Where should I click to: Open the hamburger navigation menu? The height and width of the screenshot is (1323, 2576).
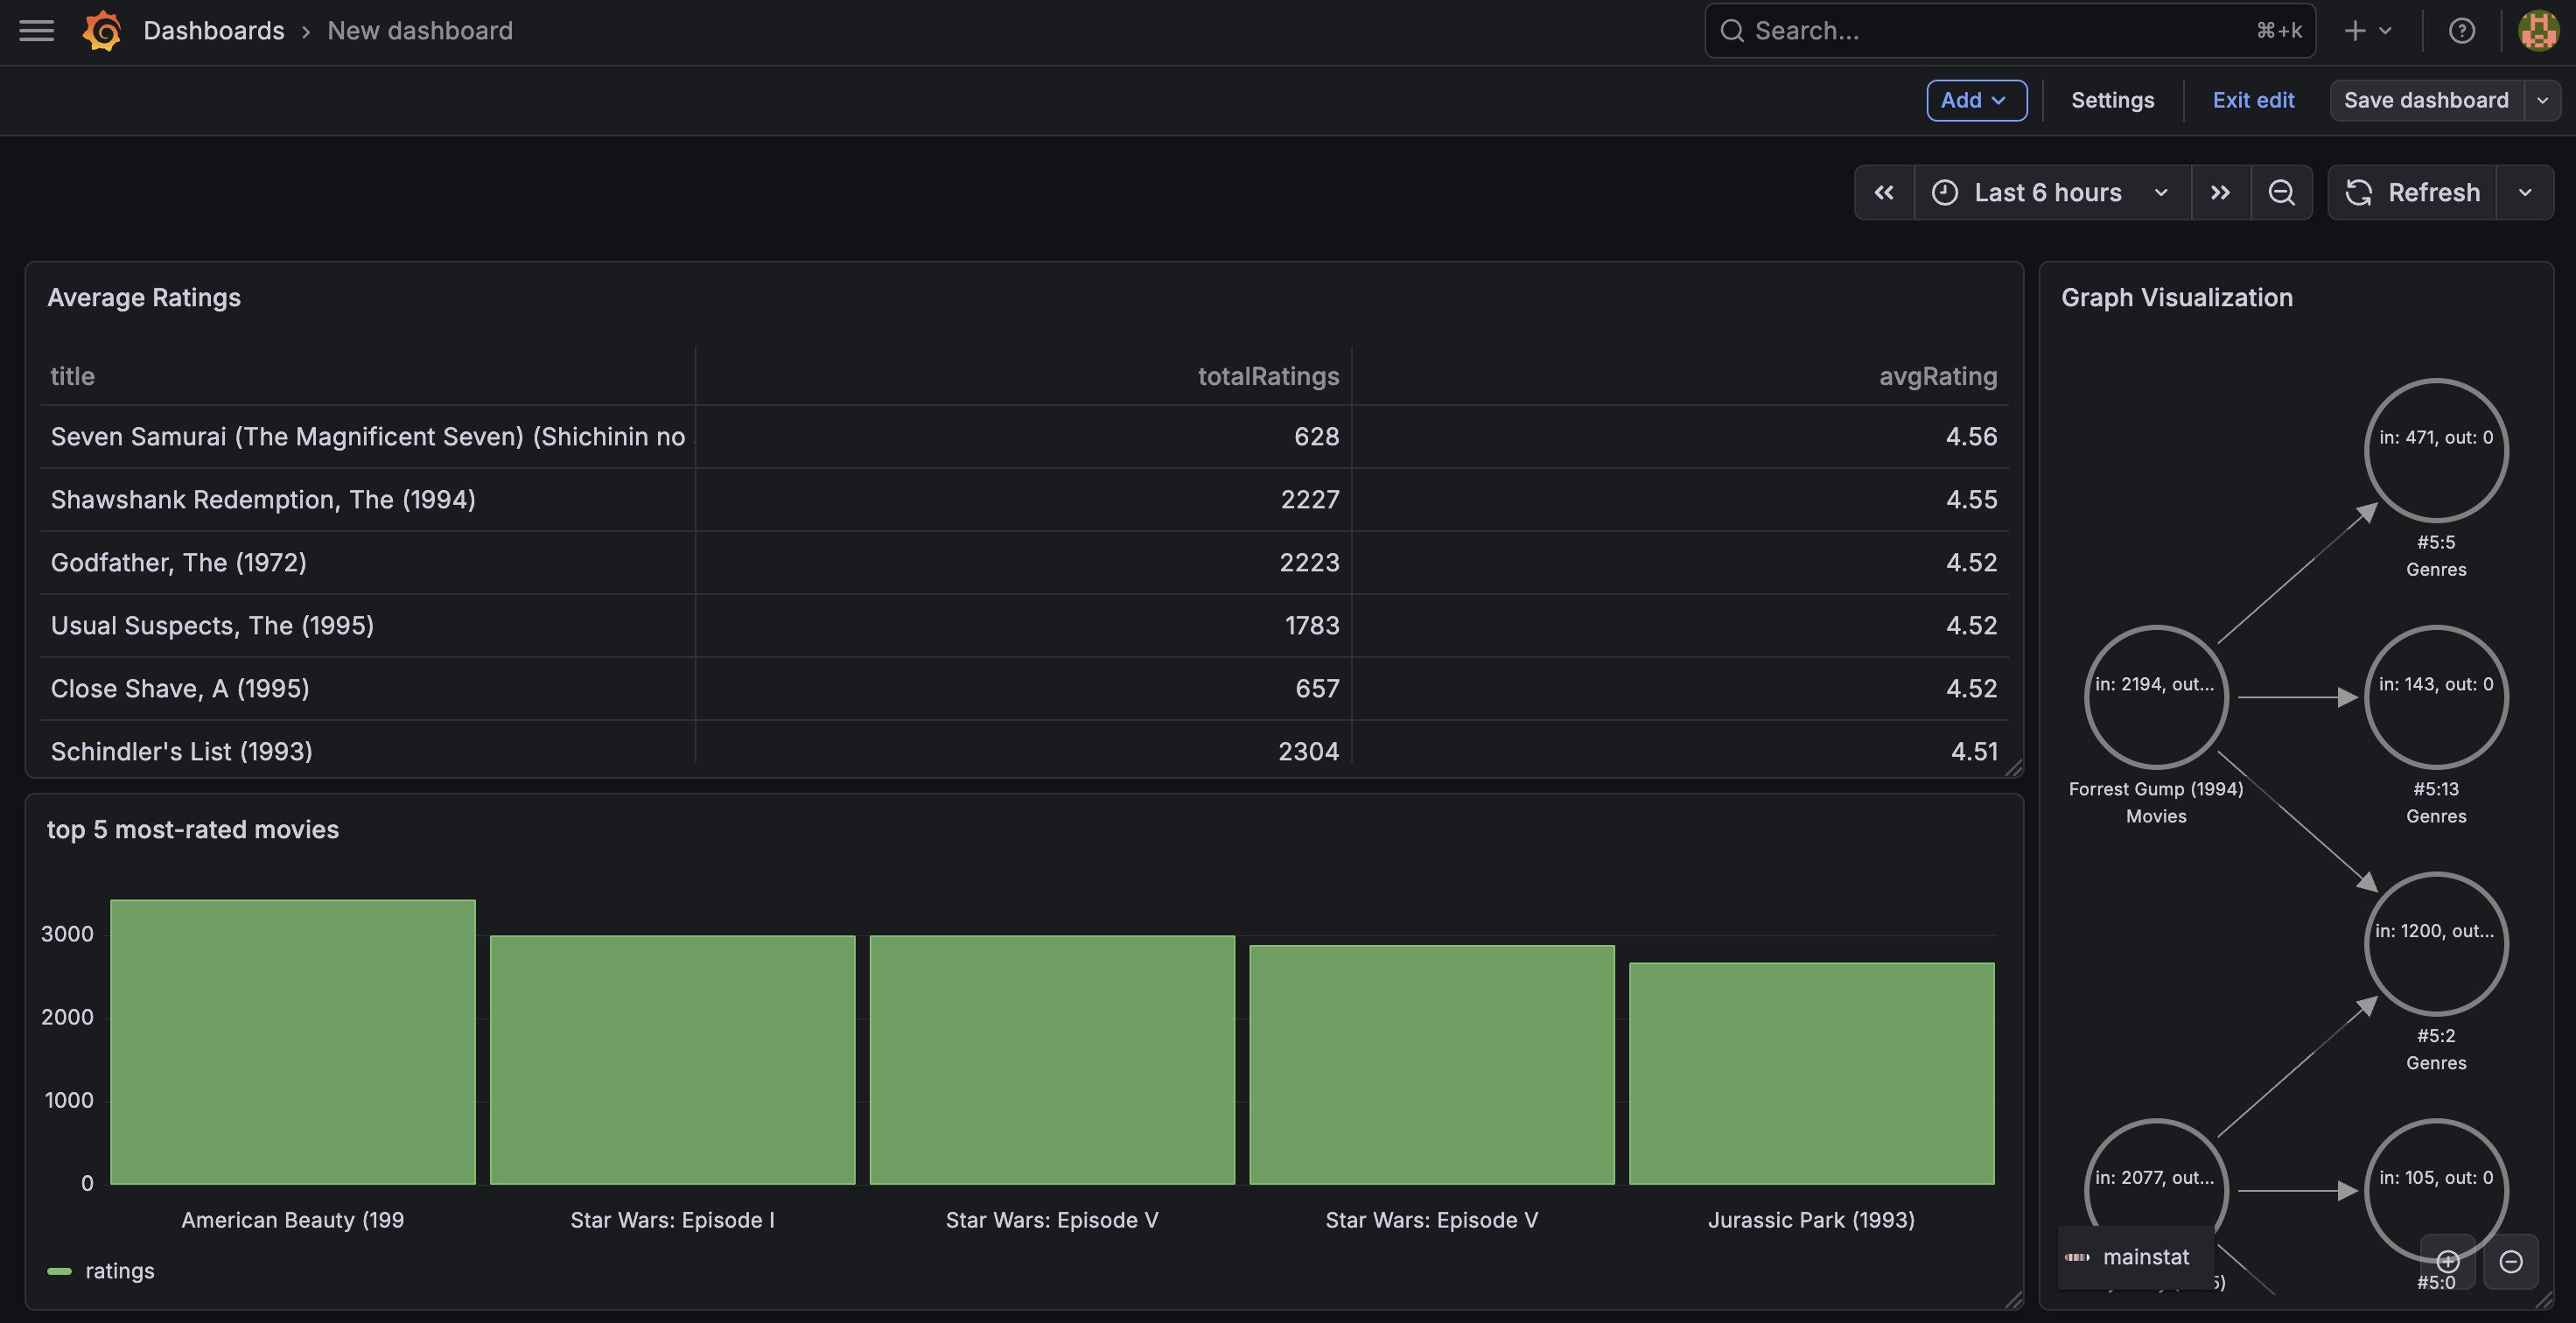click(37, 31)
